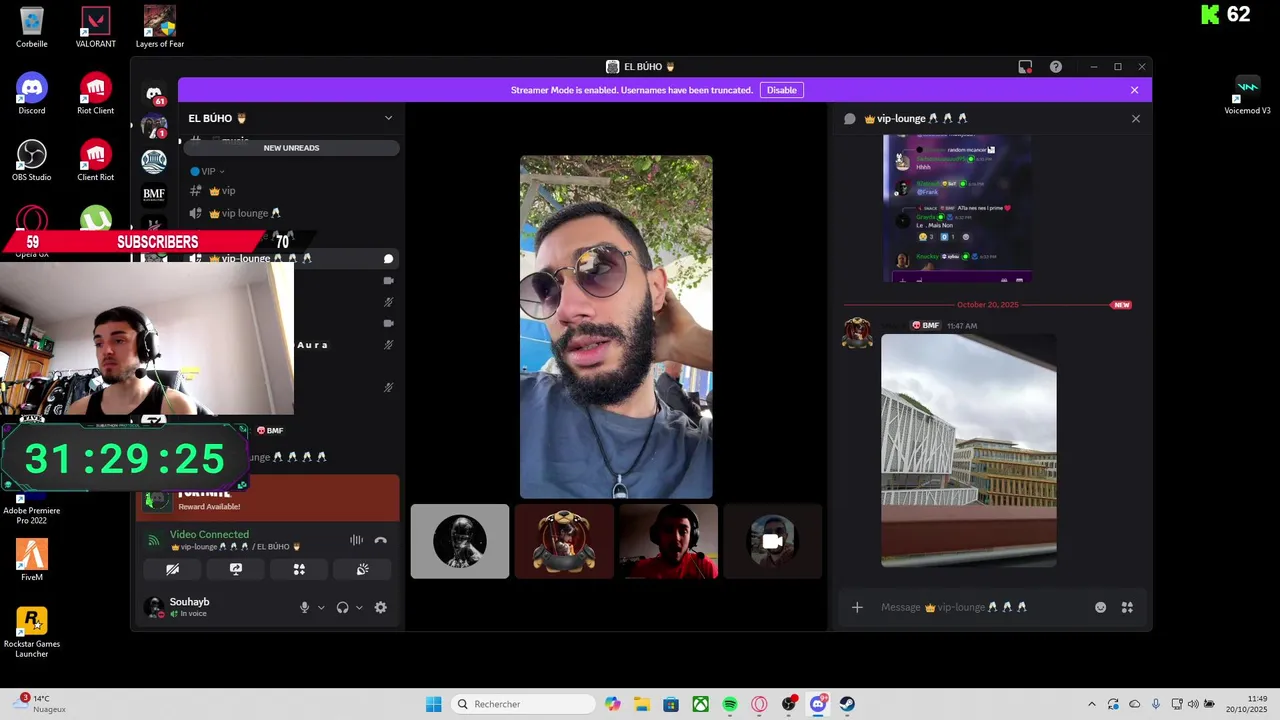Viewport: 1280px width, 720px height.
Task: Open the Xbox app from the taskbar
Action: (x=701, y=704)
